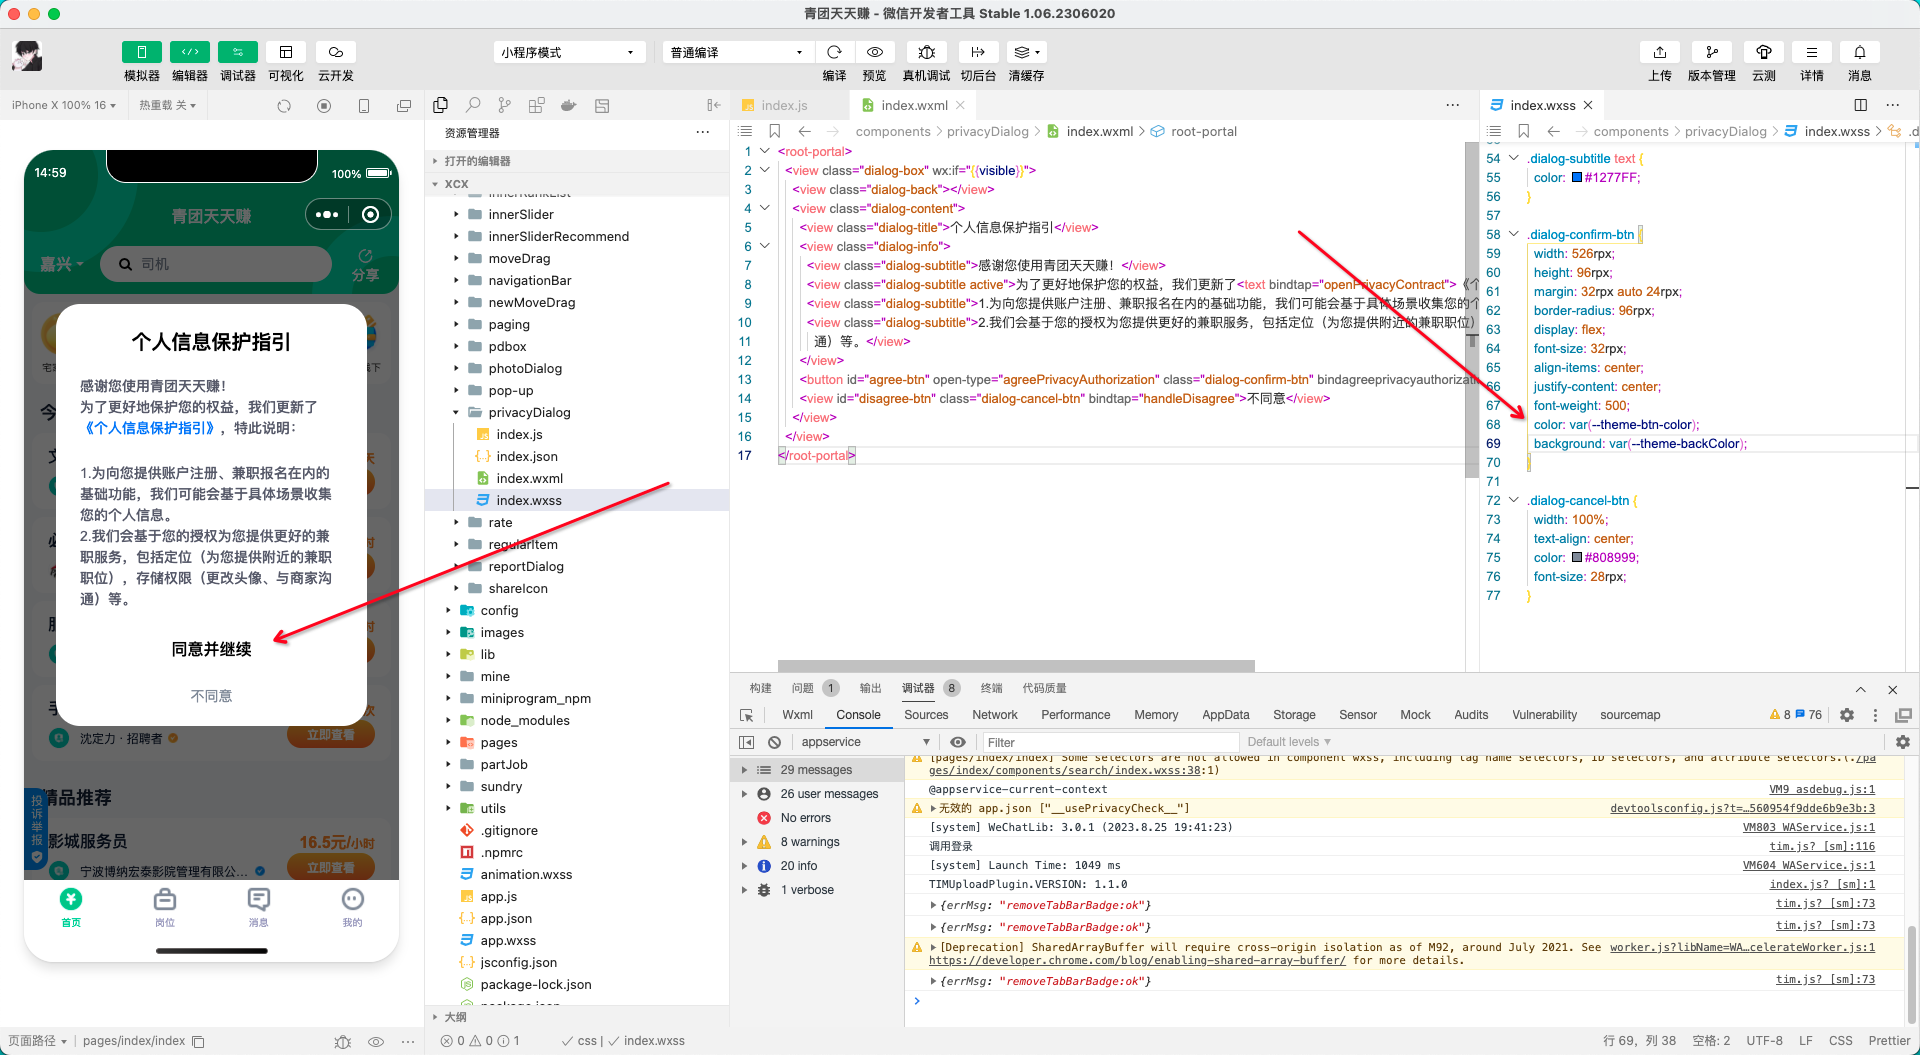Click the console panel close icon
Viewport: 1920px width, 1055px height.
point(1892,689)
